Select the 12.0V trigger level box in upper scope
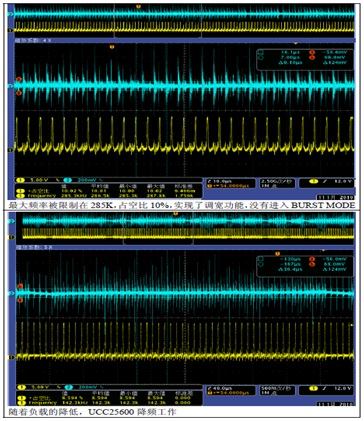Viewport: 364px width, 421px height. point(326,183)
